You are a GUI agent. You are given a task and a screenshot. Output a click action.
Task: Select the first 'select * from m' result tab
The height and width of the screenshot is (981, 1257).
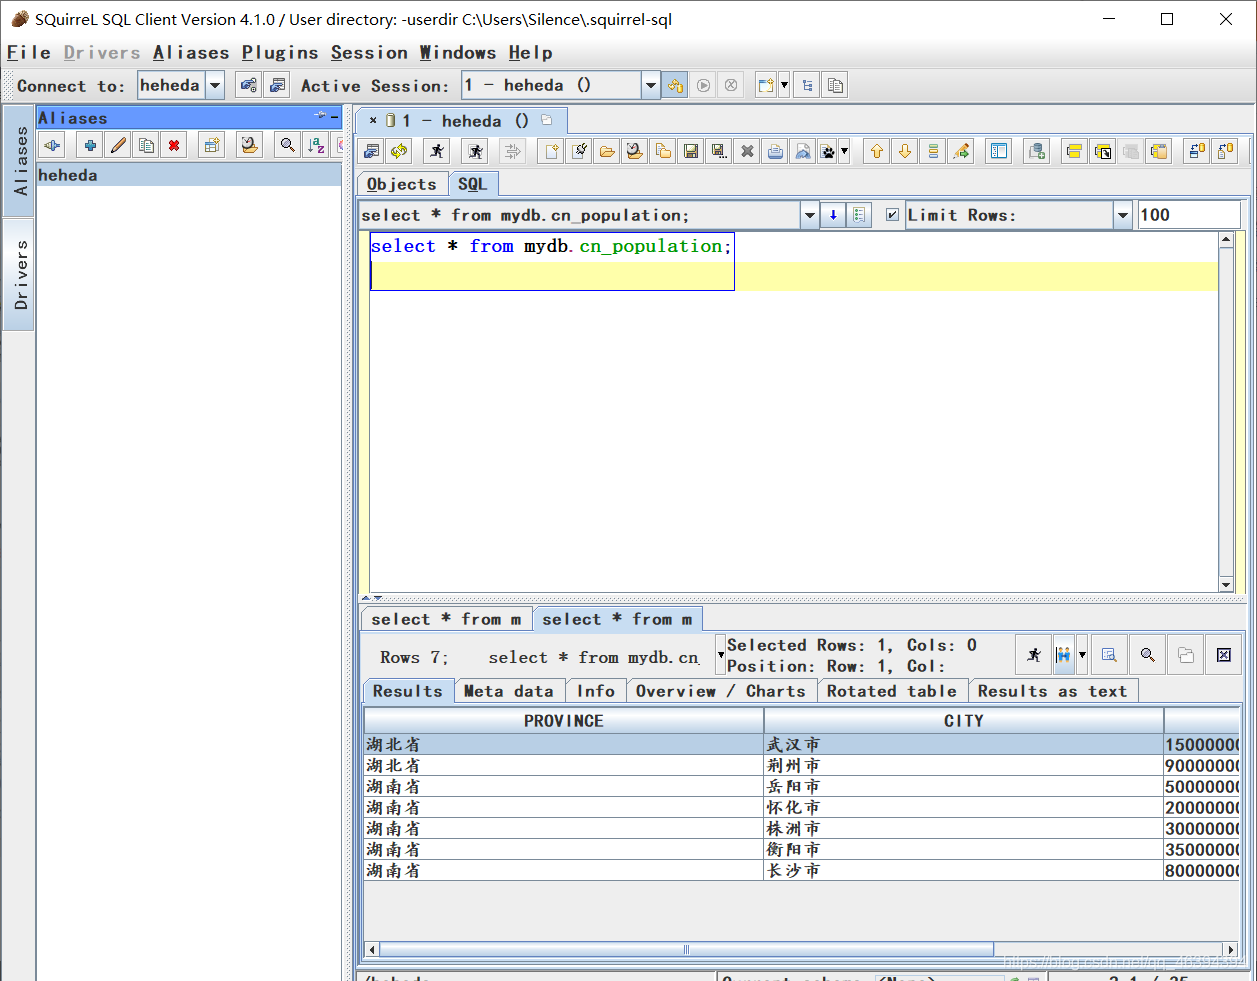(446, 620)
